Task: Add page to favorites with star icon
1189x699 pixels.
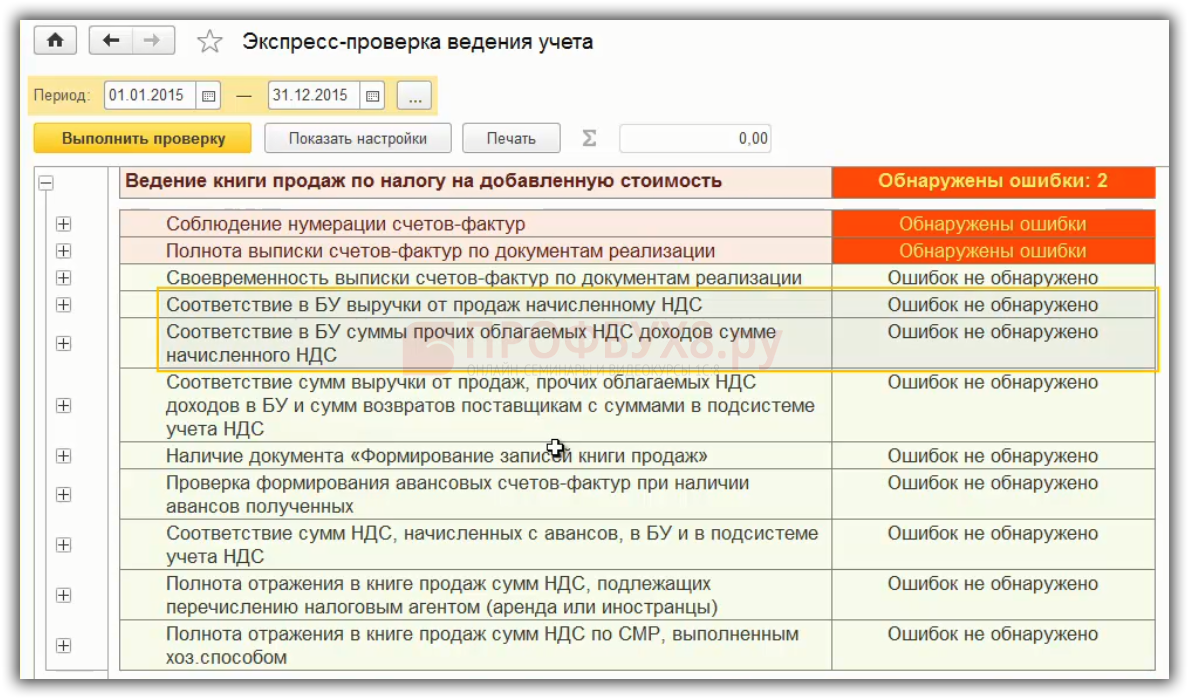Action: tap(209, 42)
